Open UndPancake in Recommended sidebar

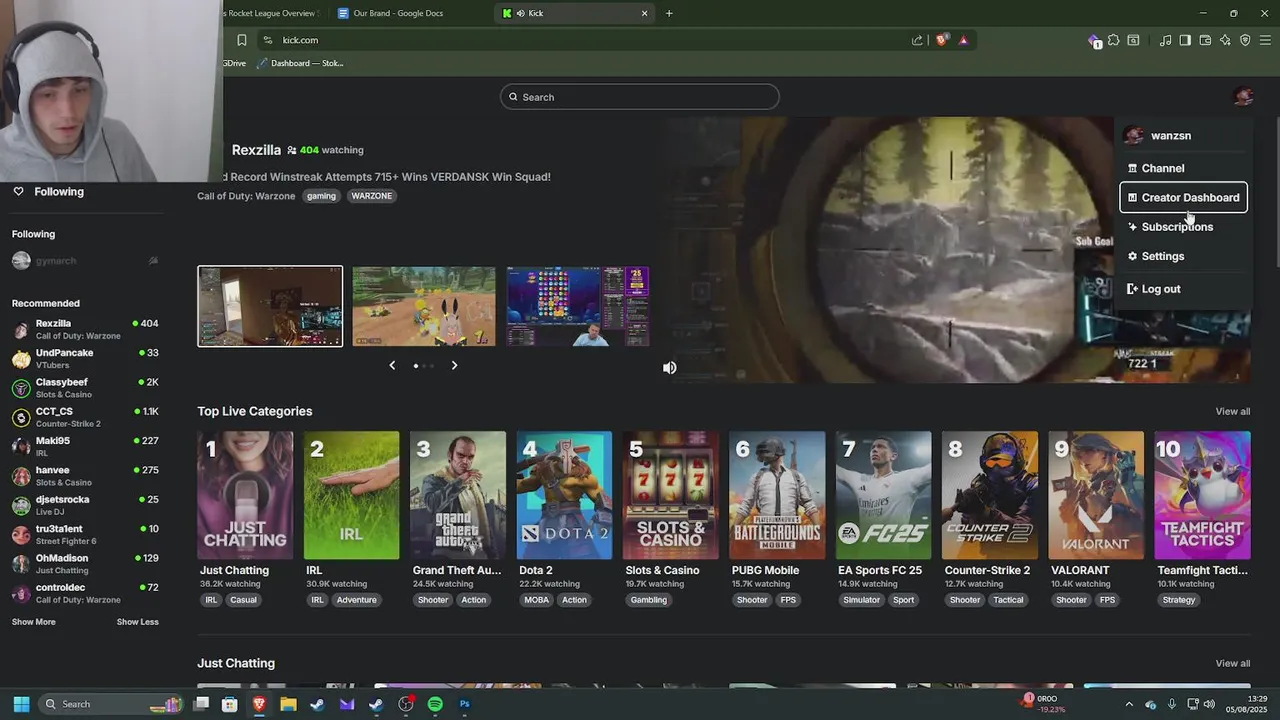[x=85, y=359]
